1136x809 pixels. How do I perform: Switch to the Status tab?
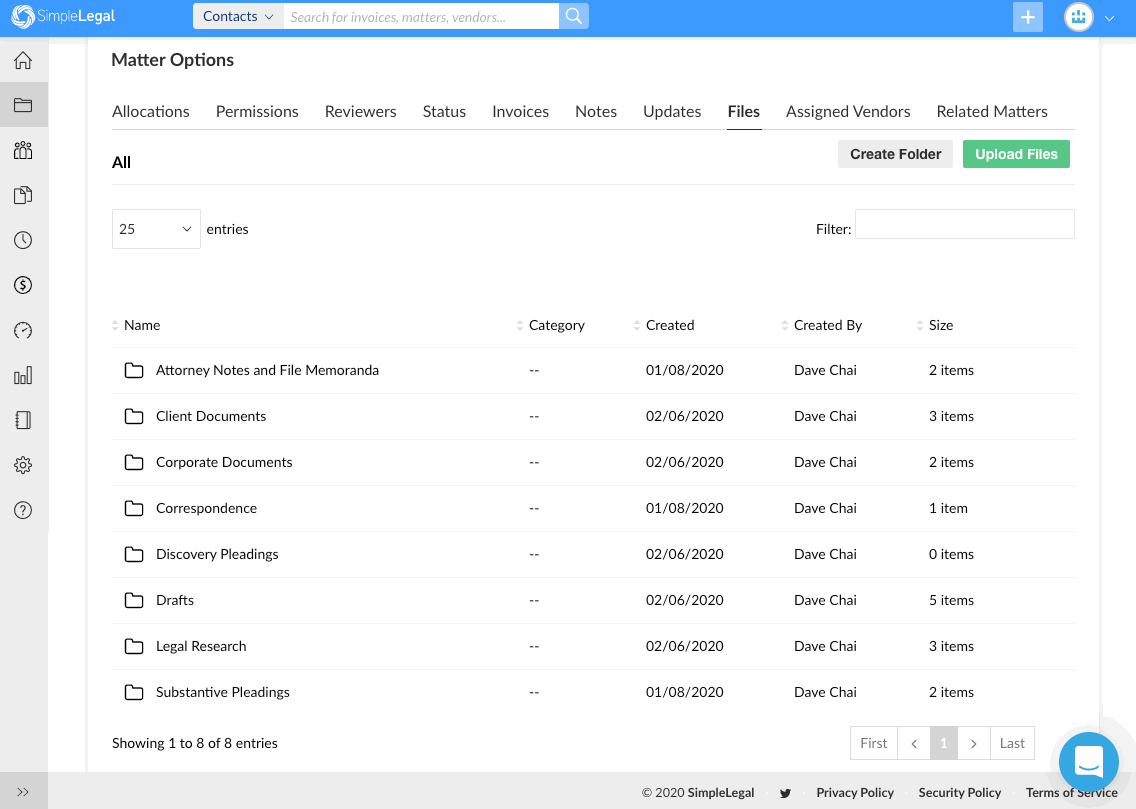point(444,112)
